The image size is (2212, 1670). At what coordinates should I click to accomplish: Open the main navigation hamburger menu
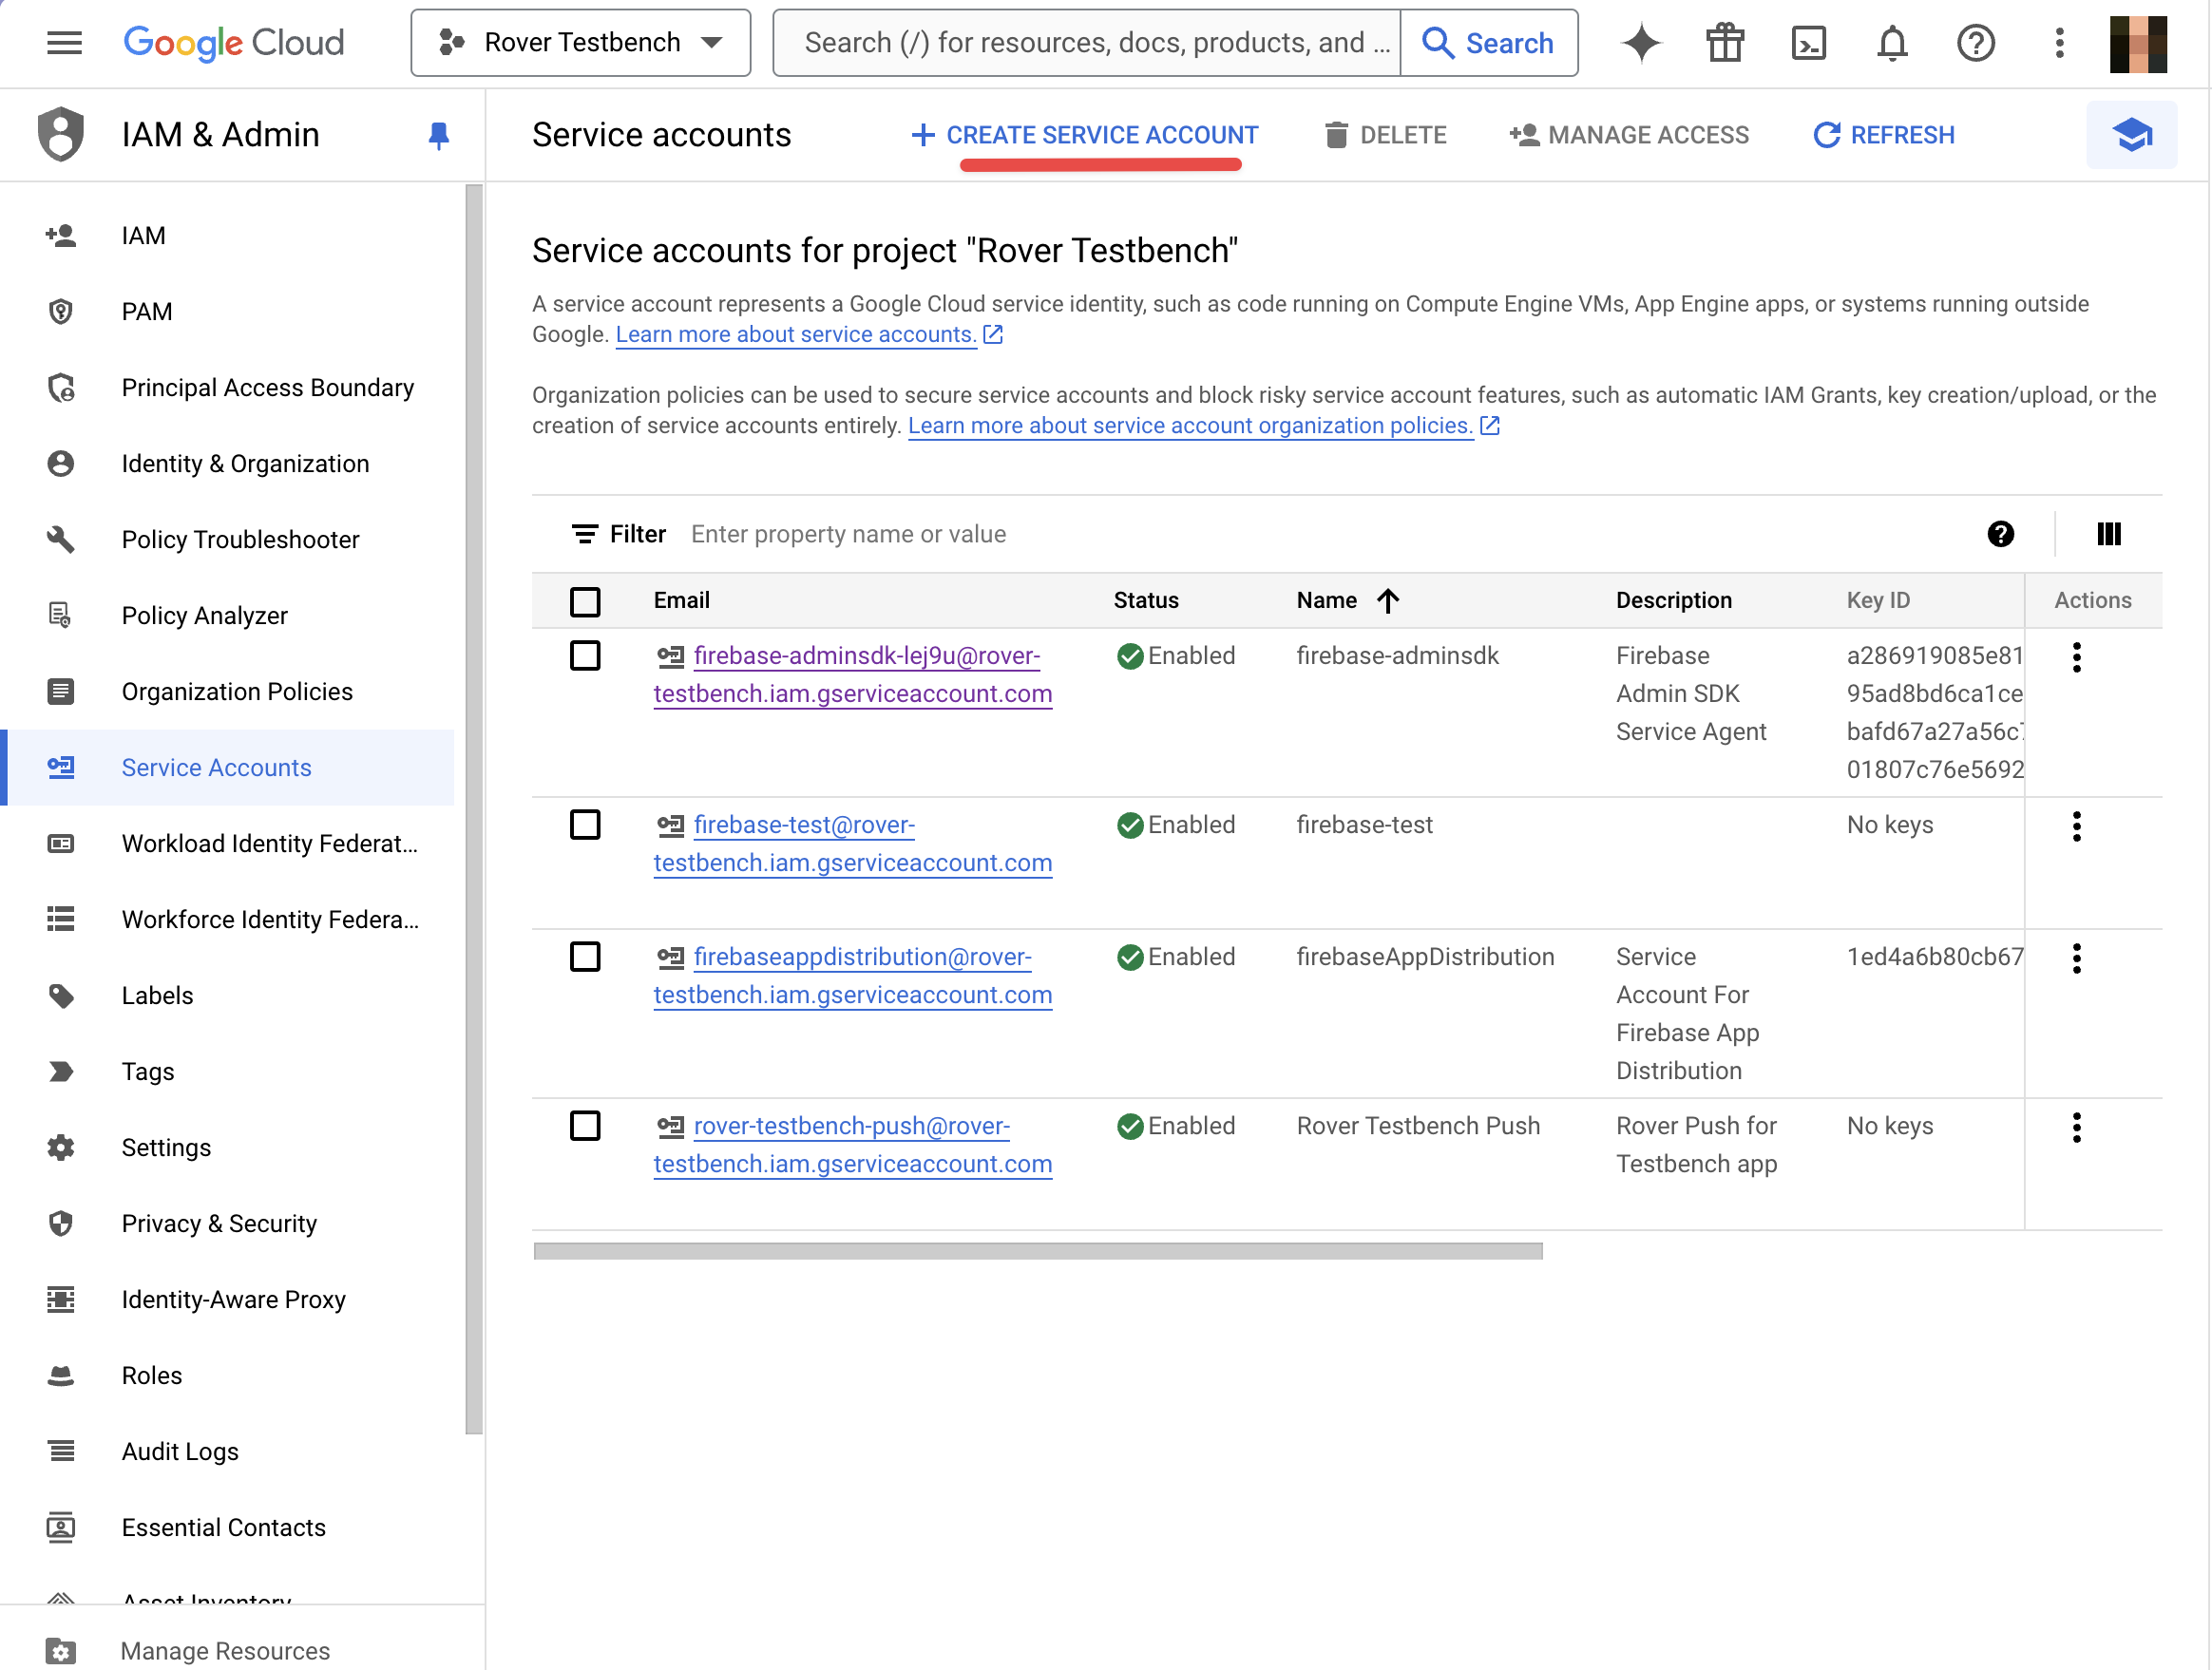65,43
